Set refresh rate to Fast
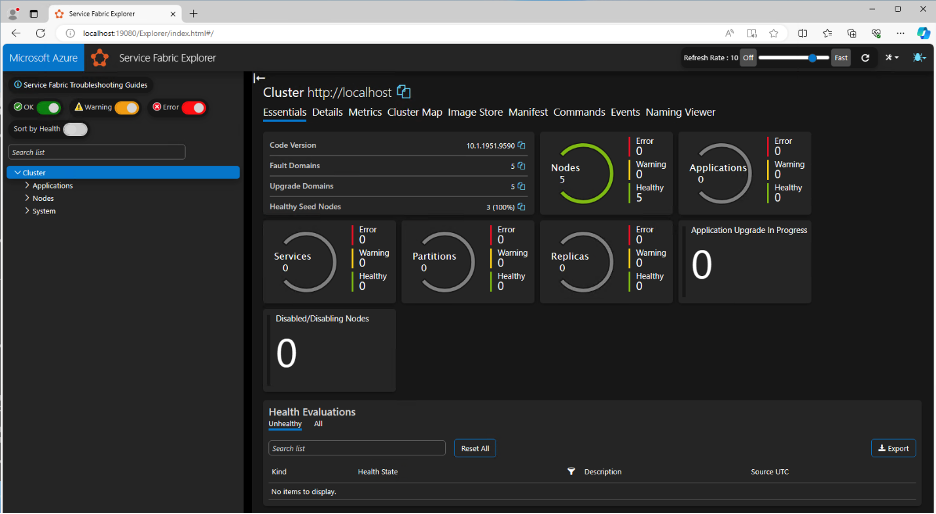936x514 pixels. (840, 58)
